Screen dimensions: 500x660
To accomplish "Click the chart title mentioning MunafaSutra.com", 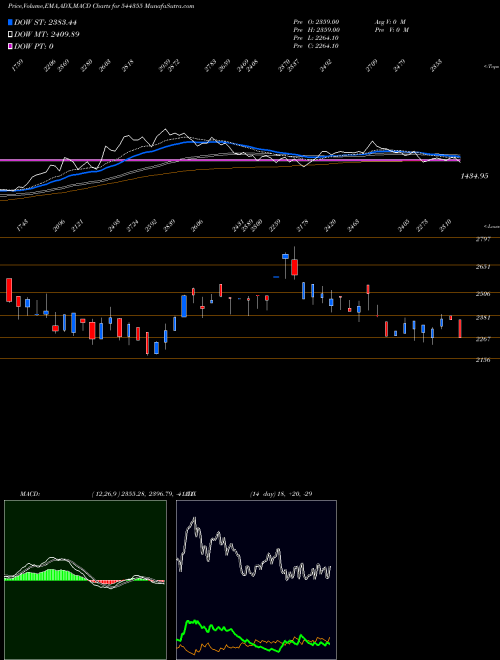I will click(x=101, y=6).
